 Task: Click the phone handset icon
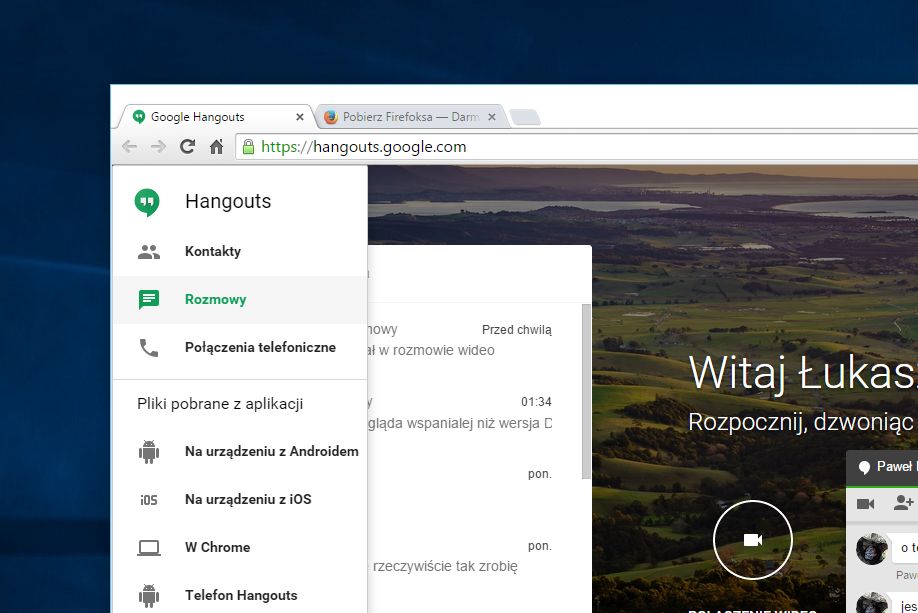149,348
